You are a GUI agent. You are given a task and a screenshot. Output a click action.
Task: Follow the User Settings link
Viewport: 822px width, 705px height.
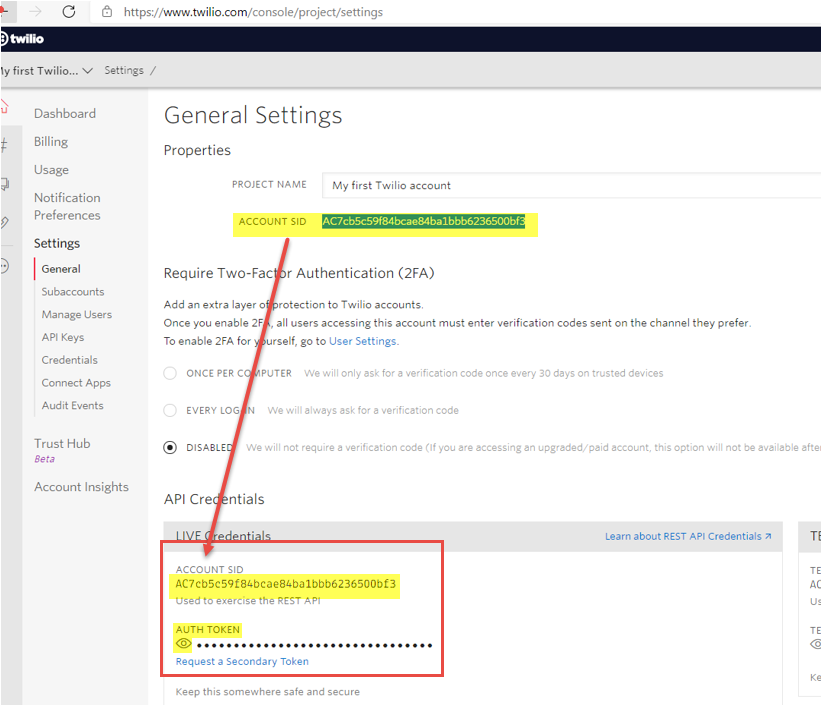click(x=363, y=341)
